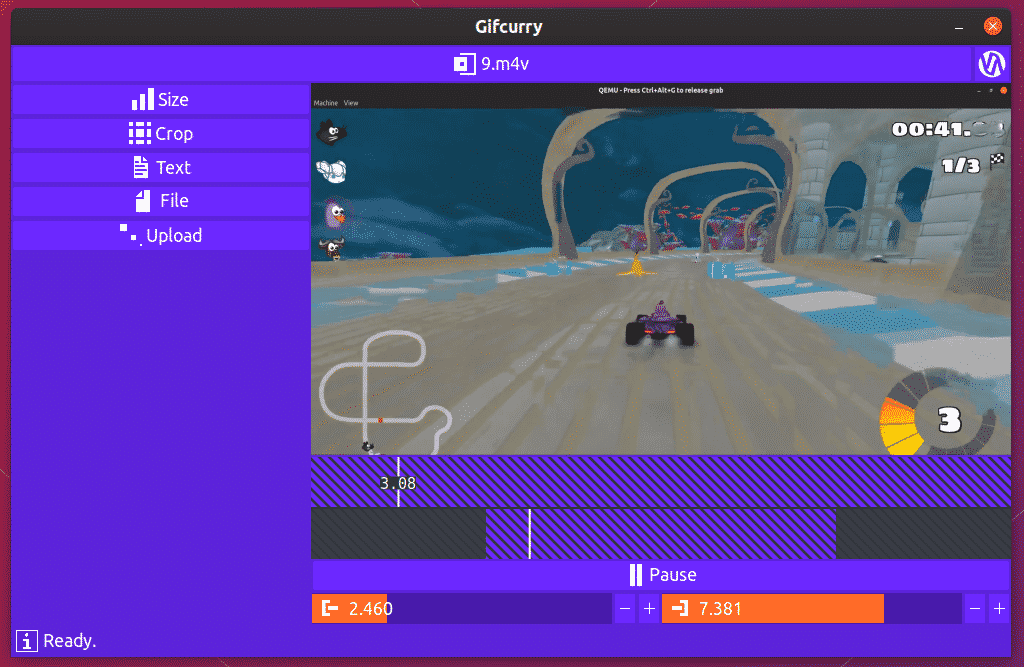Screen dimensions: 1024x667
Task: Open the Text overlay section
Action: [160, 167]
